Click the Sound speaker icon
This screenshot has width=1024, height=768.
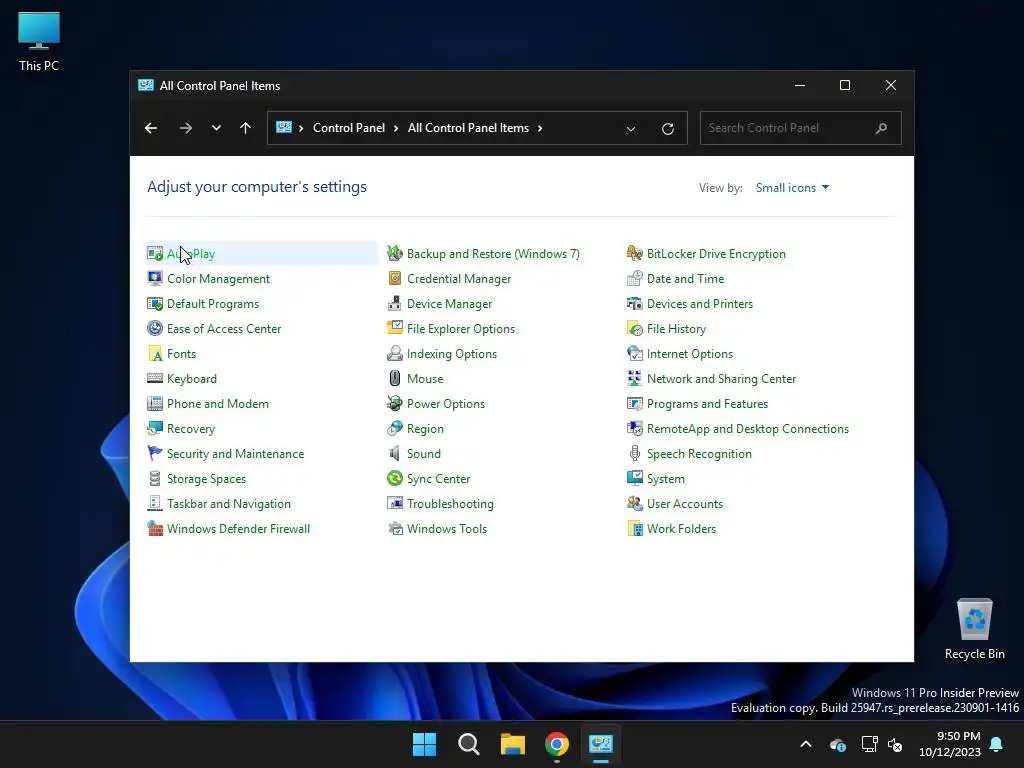[394, 454]
